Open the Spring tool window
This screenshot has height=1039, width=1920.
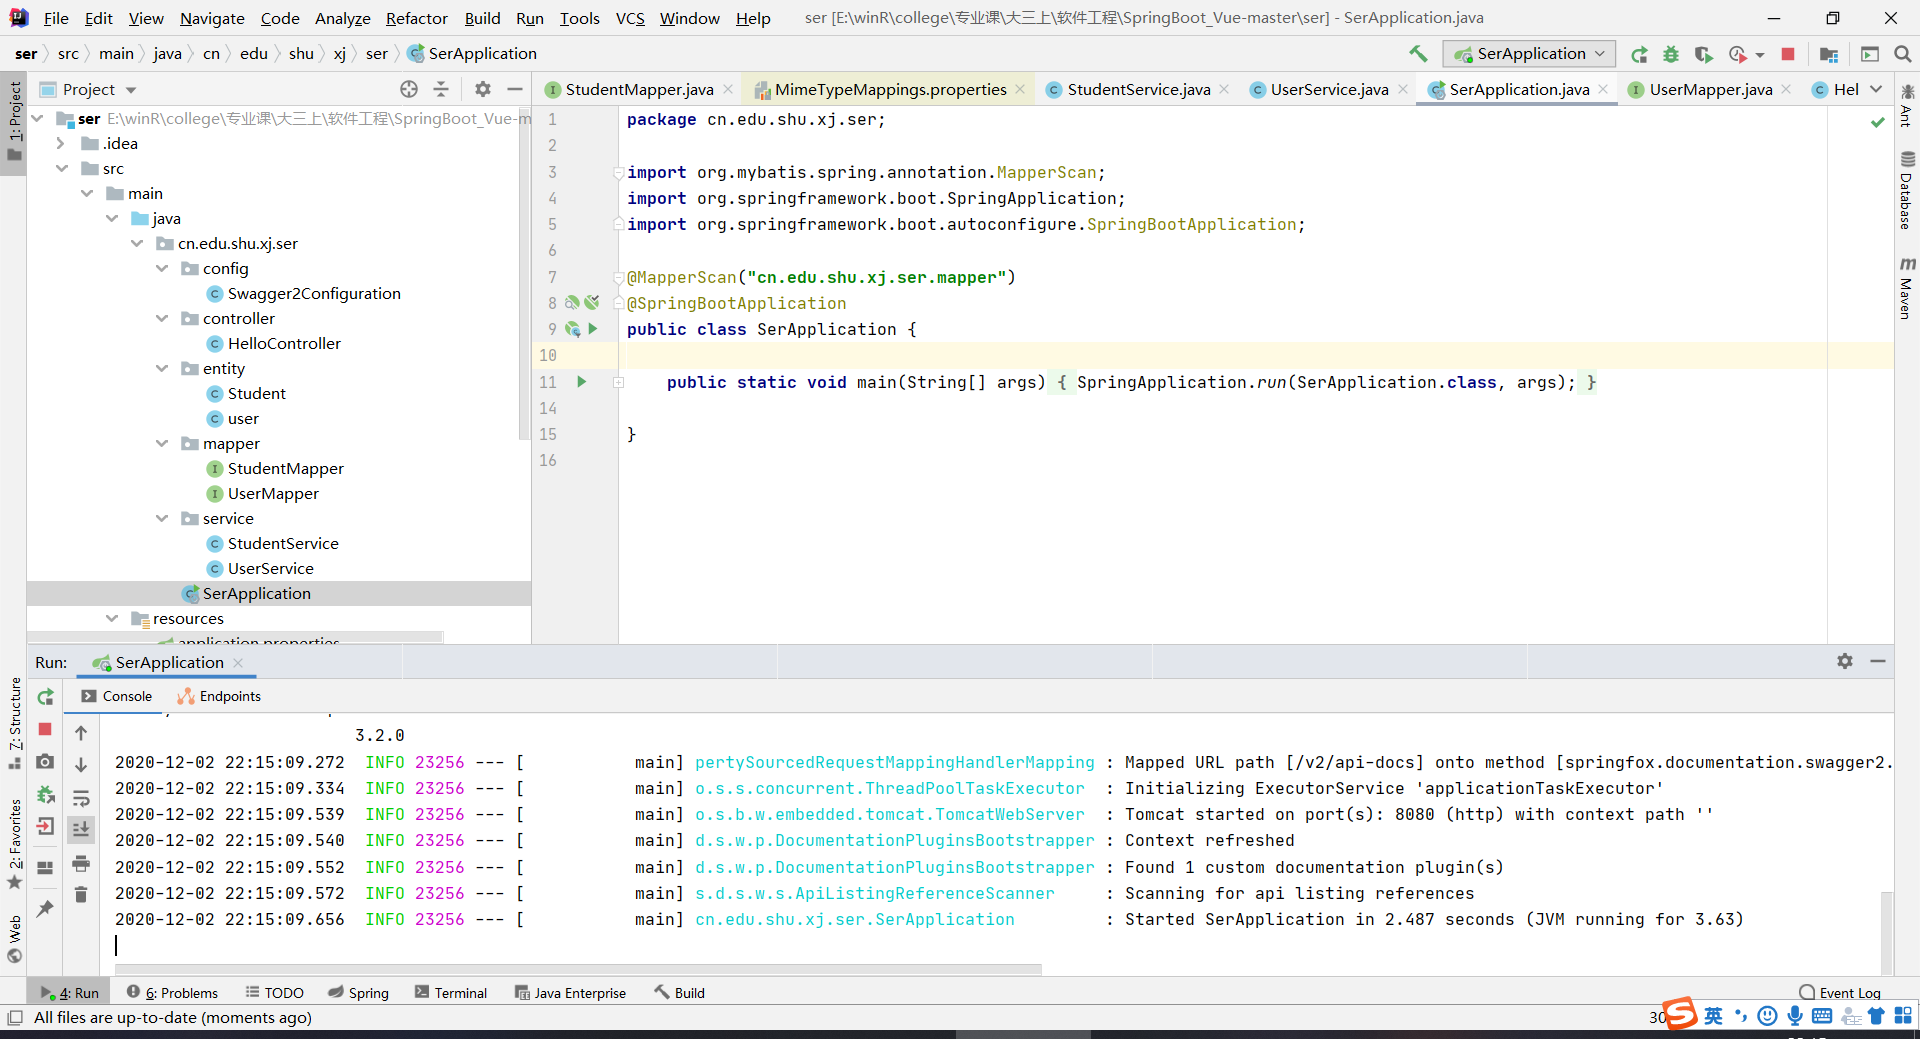tap(359, 993)
